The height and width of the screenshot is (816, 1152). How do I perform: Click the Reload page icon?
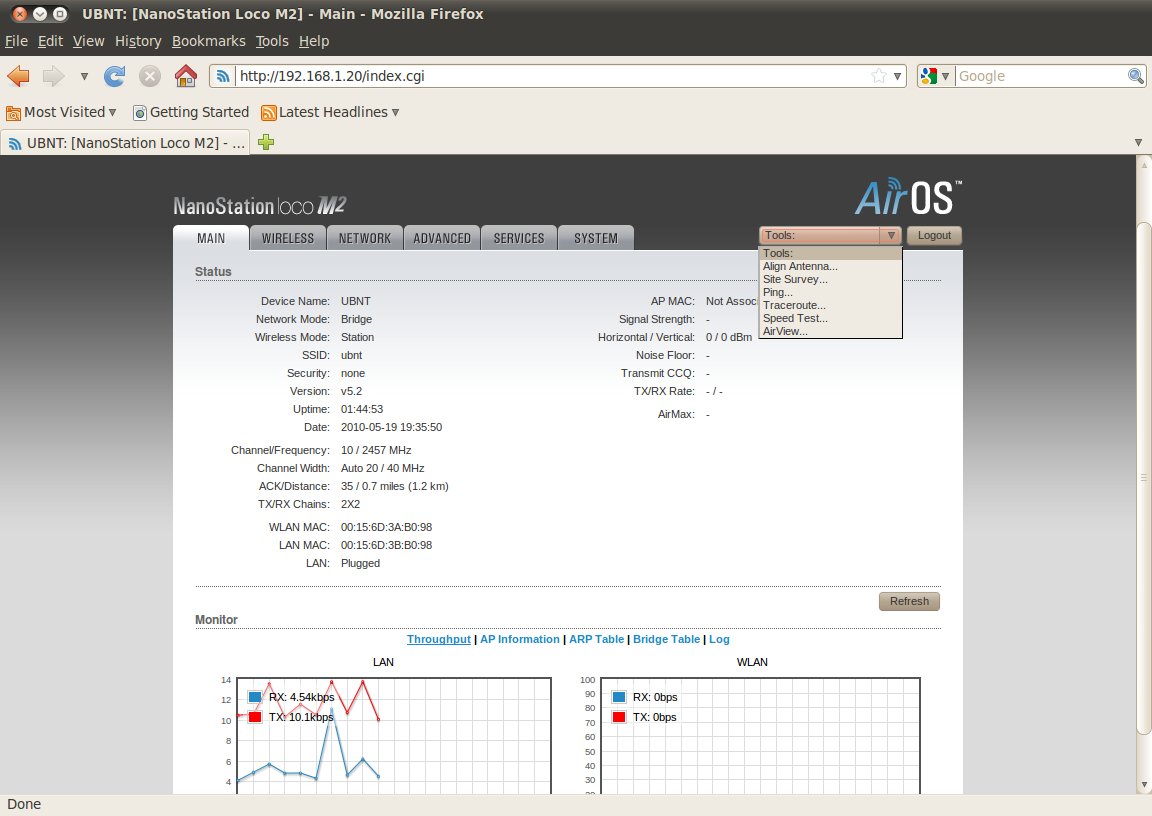(x=115, y=76)
